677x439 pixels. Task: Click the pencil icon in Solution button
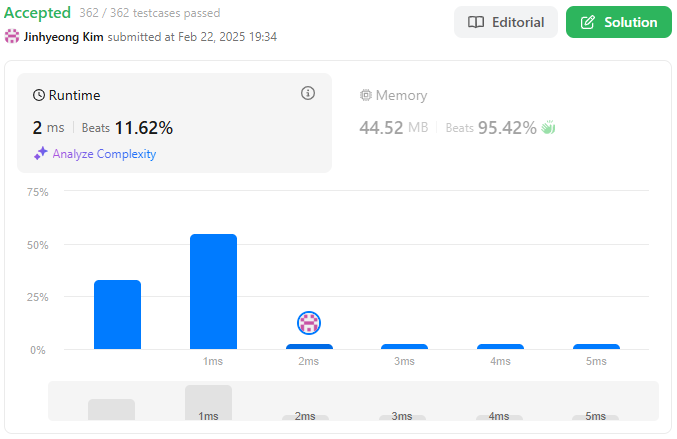point(588,22)
